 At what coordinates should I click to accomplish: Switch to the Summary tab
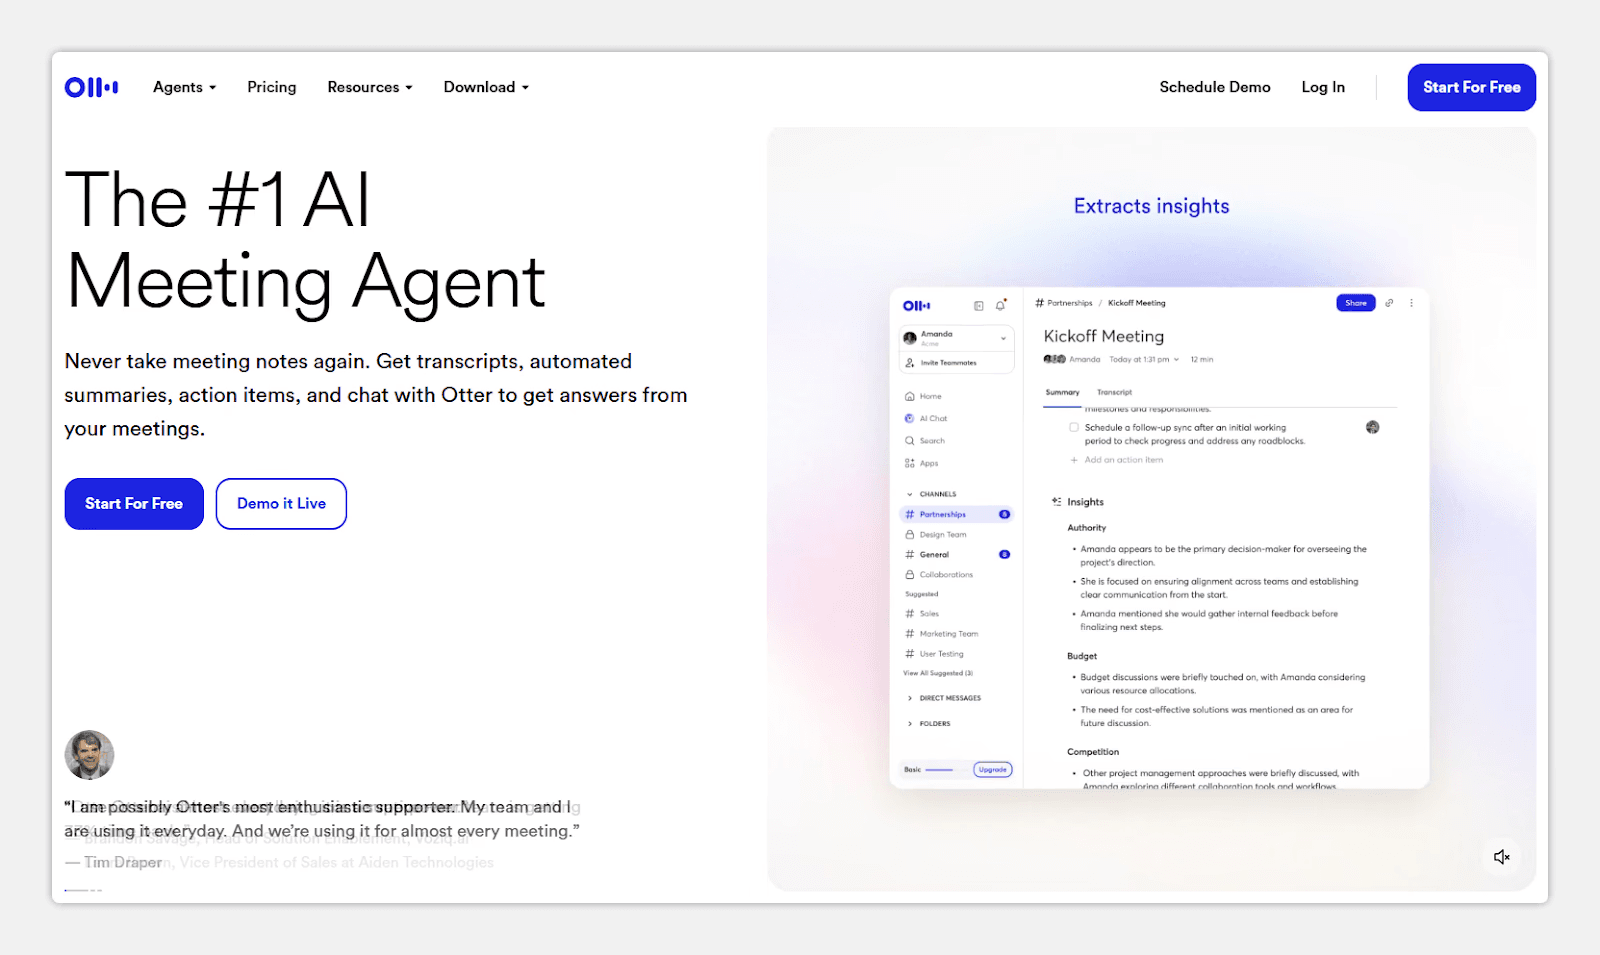[x=1062, y=393]
